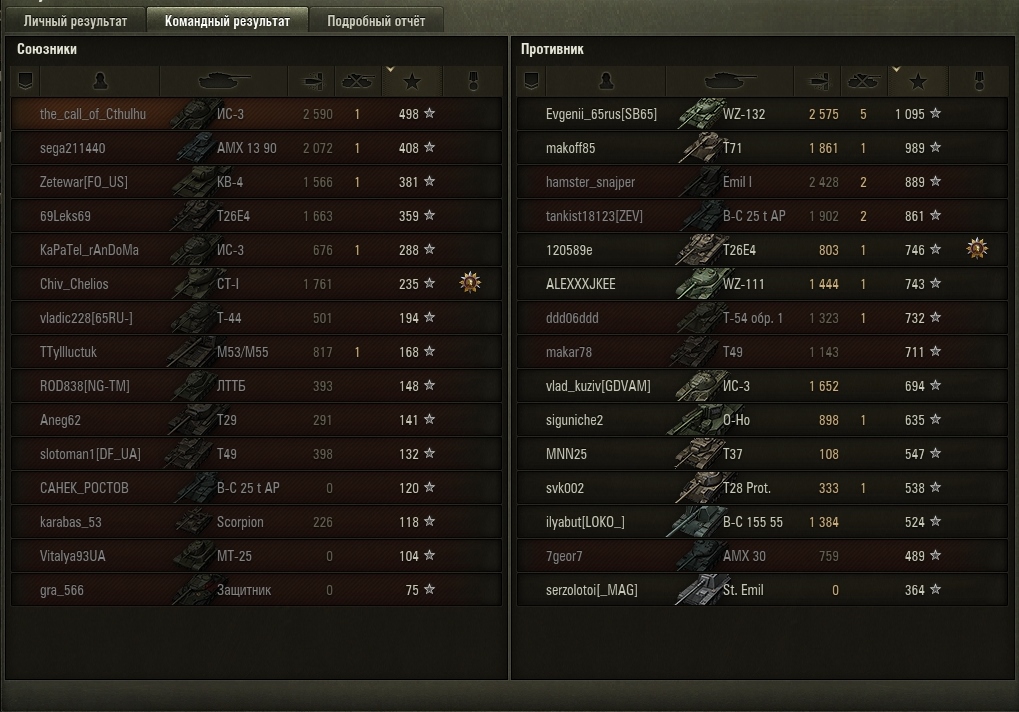Select Командный результат tab

(227, 21)
